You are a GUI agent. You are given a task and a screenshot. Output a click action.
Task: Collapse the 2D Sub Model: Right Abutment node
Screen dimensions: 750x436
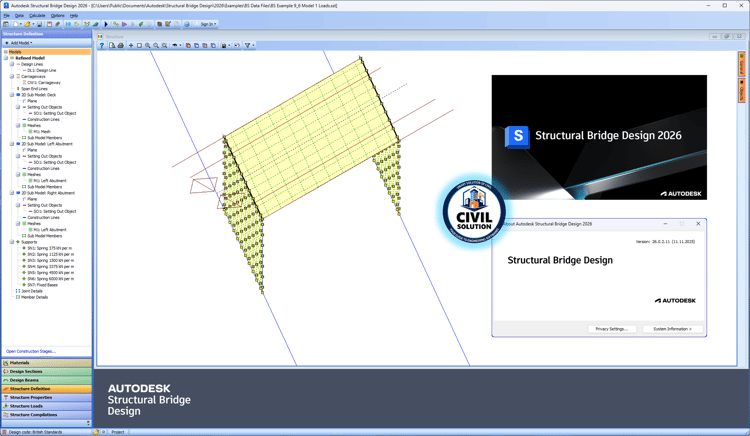point(12,193)
